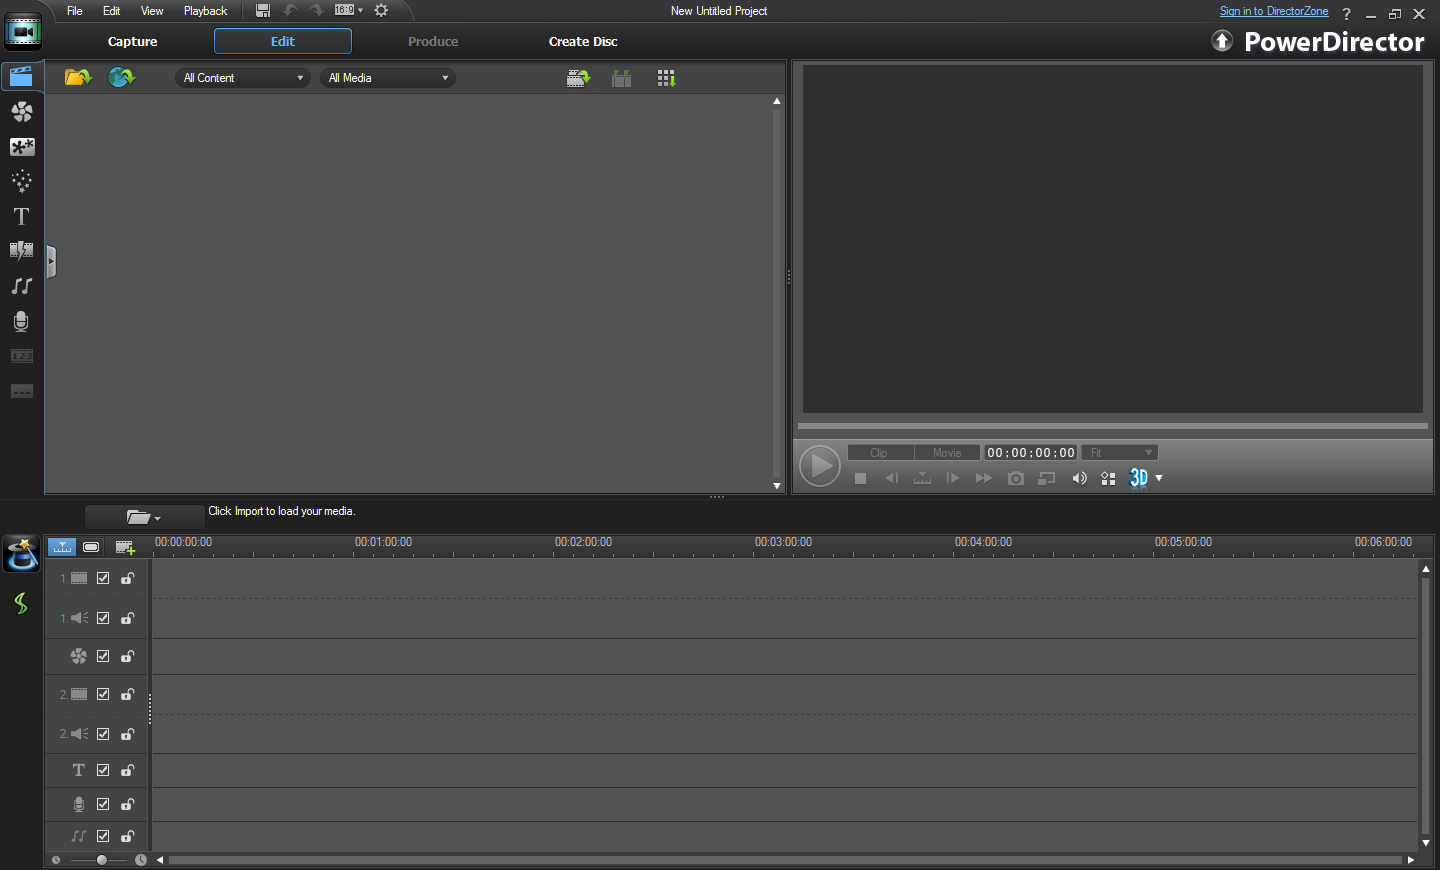Open the preview volume control
Viewport: 1440px width, 870px height.
[1079, 478]
